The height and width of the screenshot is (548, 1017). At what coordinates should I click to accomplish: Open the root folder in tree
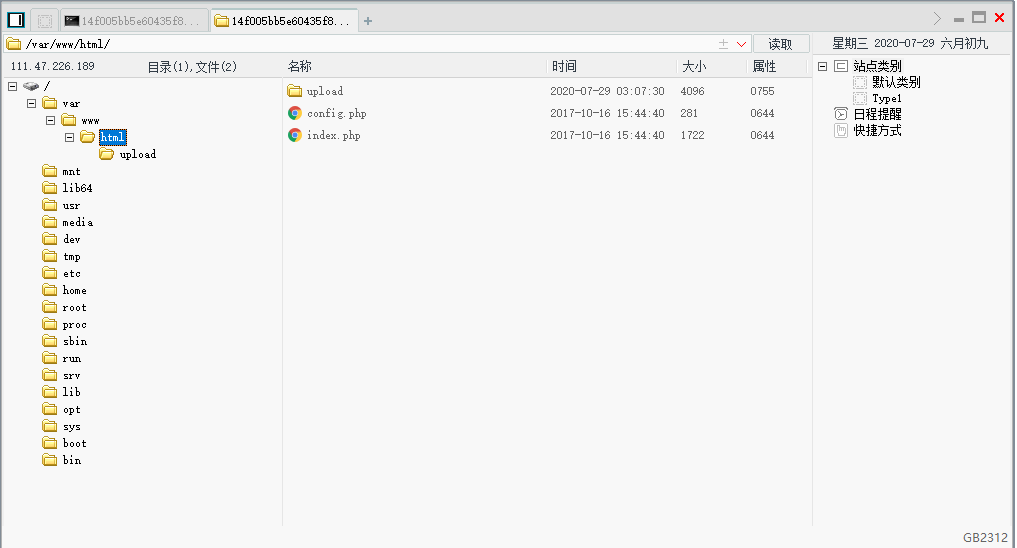pyautogui.click(x=65, y=307)
